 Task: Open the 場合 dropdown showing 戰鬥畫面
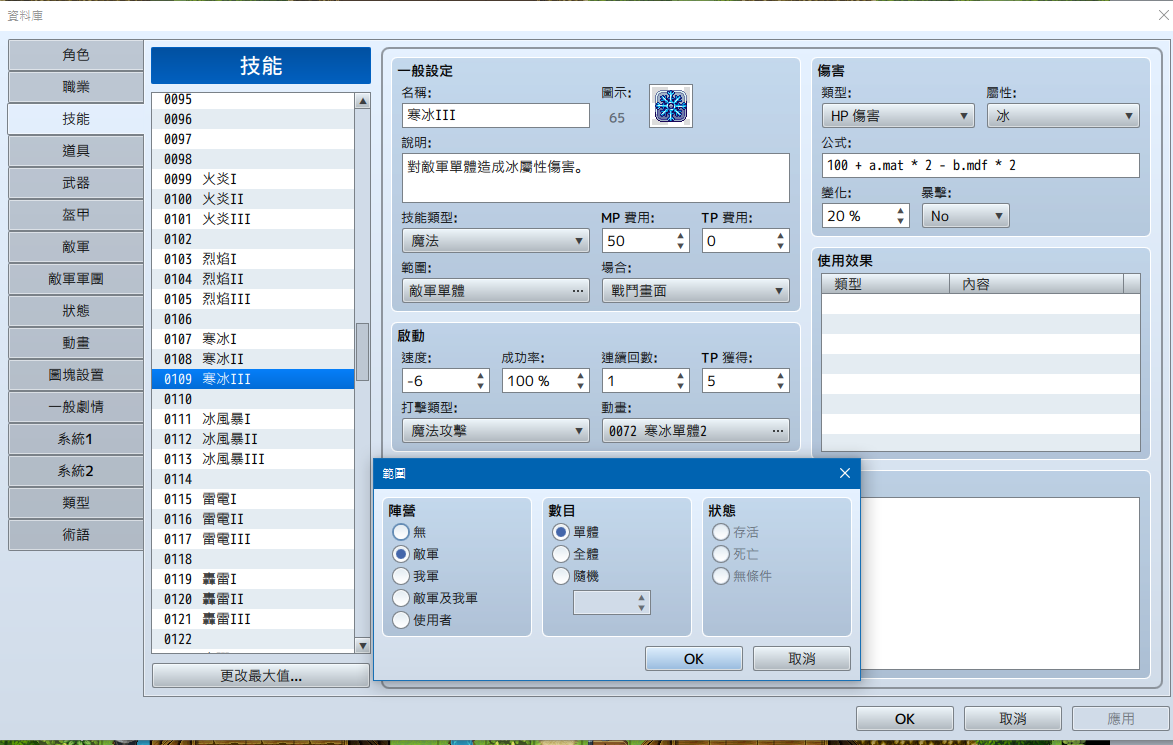tap(695, 290)
